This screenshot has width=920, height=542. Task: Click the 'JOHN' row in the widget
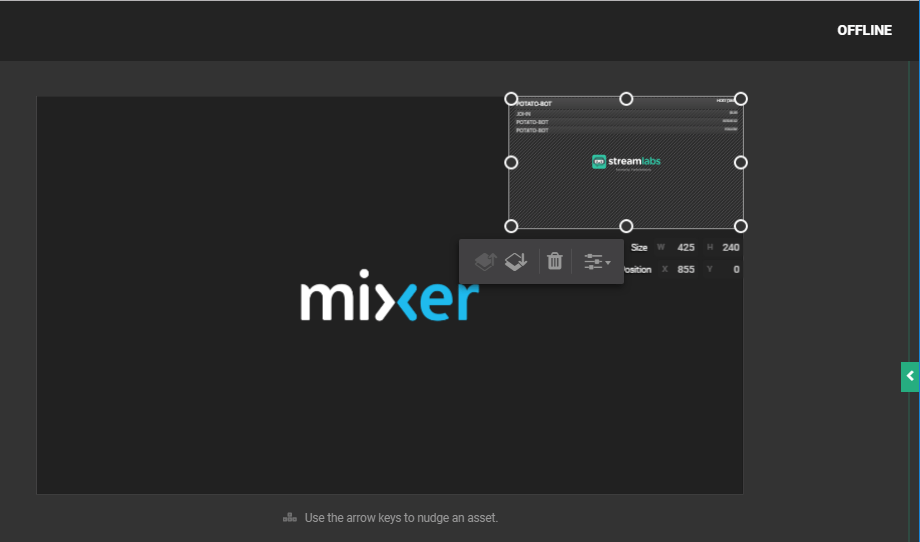[626, 113]
